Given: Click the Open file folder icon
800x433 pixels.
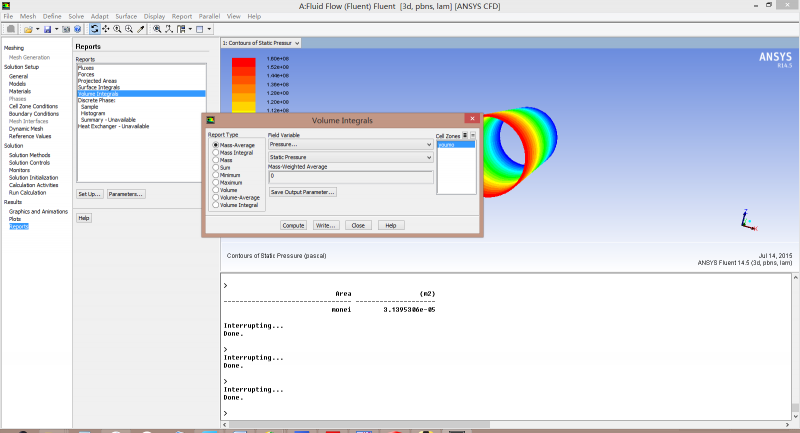Looking at the screenshot, I should pyautogui.click(x=29, y=30).
